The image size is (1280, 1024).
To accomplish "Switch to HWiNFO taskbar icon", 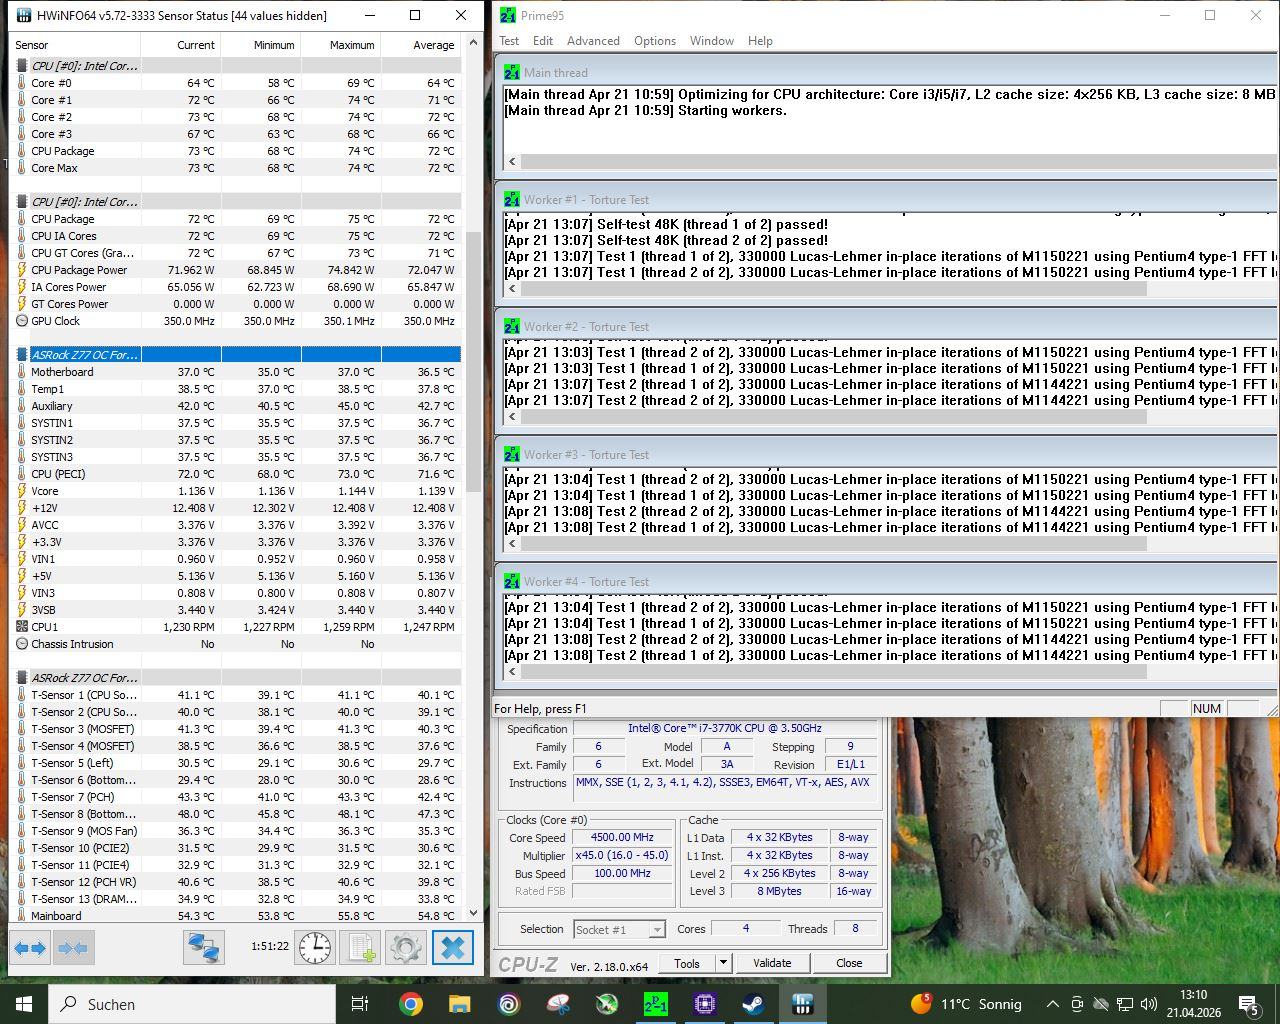I will [802, 1004].
